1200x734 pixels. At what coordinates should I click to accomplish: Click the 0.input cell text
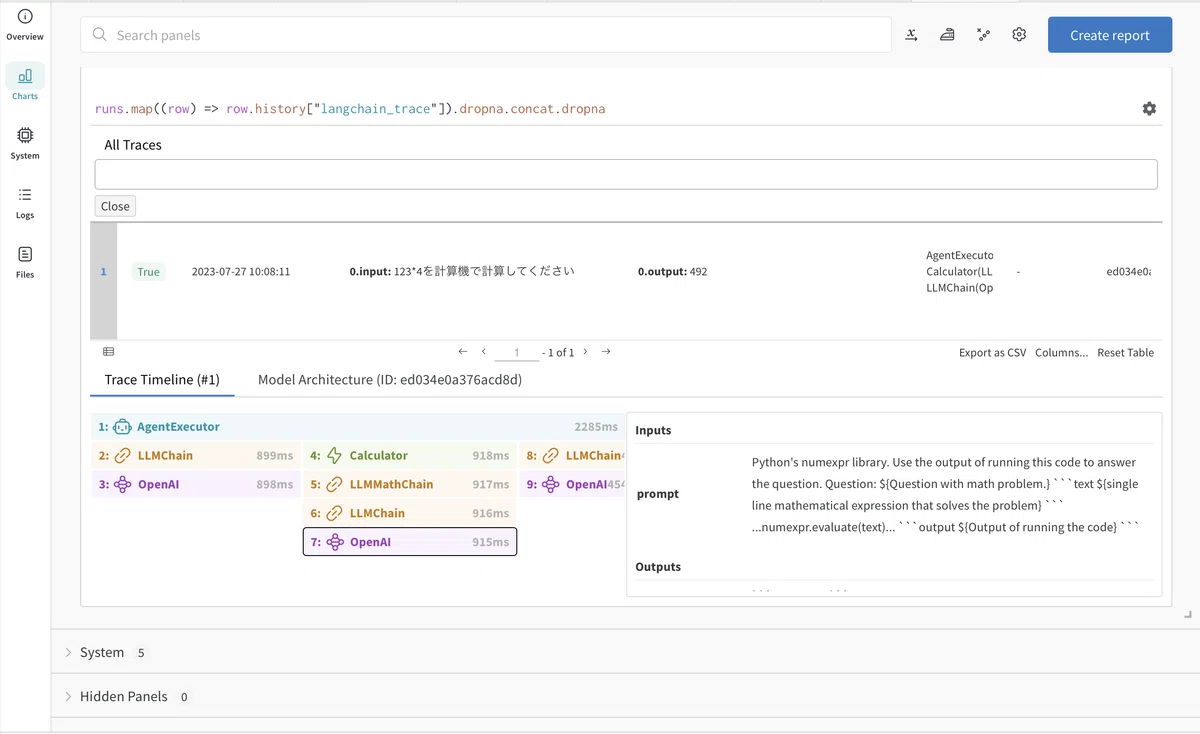pyautogui.click(x=462, y=271)
